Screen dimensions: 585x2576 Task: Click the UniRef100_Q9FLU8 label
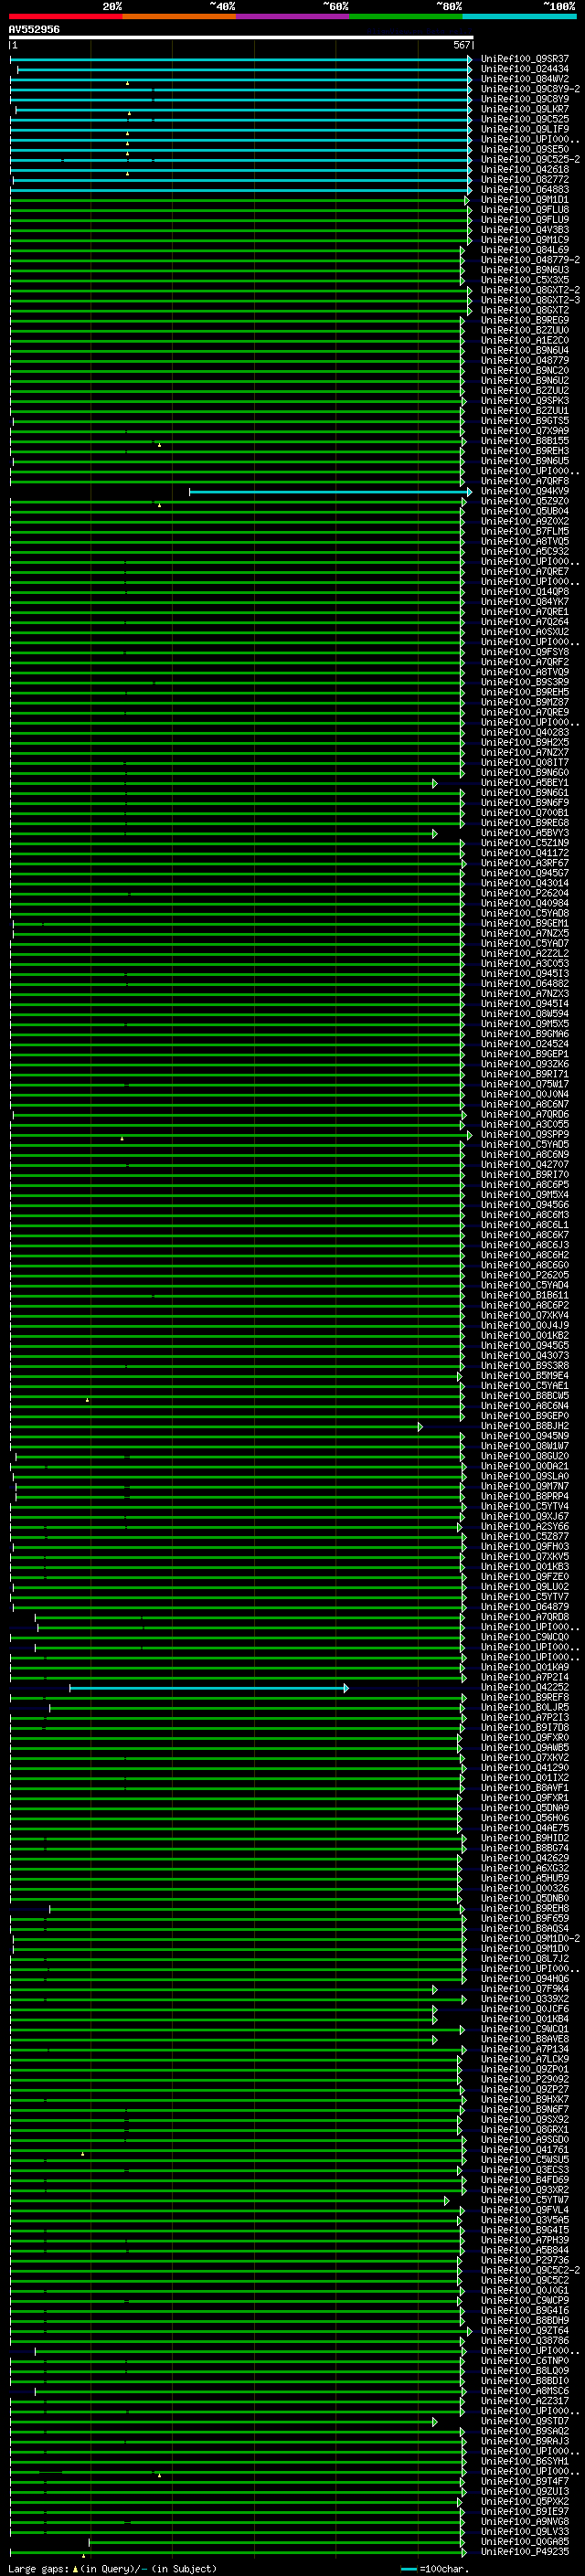[525, 209]
